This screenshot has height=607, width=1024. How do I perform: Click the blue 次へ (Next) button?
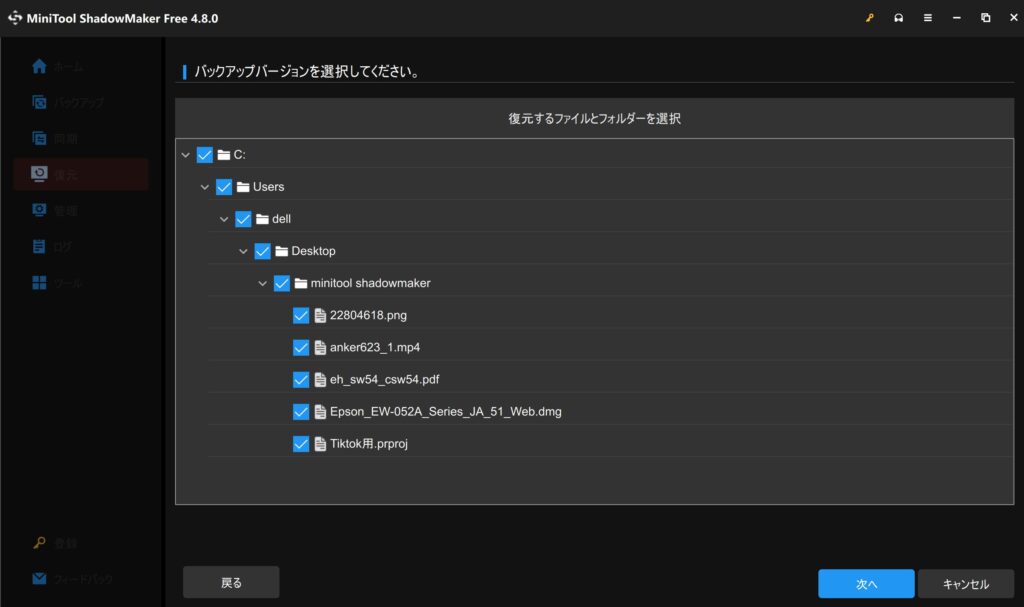pyautogui.click(x=865, y=583)
